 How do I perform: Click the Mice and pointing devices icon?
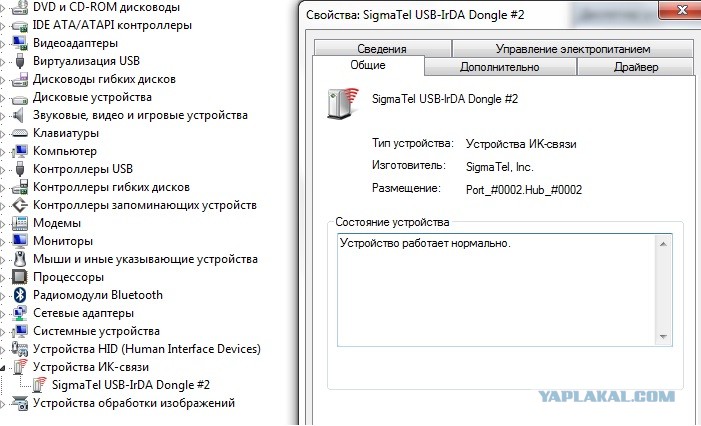click(x=20, y=259)
